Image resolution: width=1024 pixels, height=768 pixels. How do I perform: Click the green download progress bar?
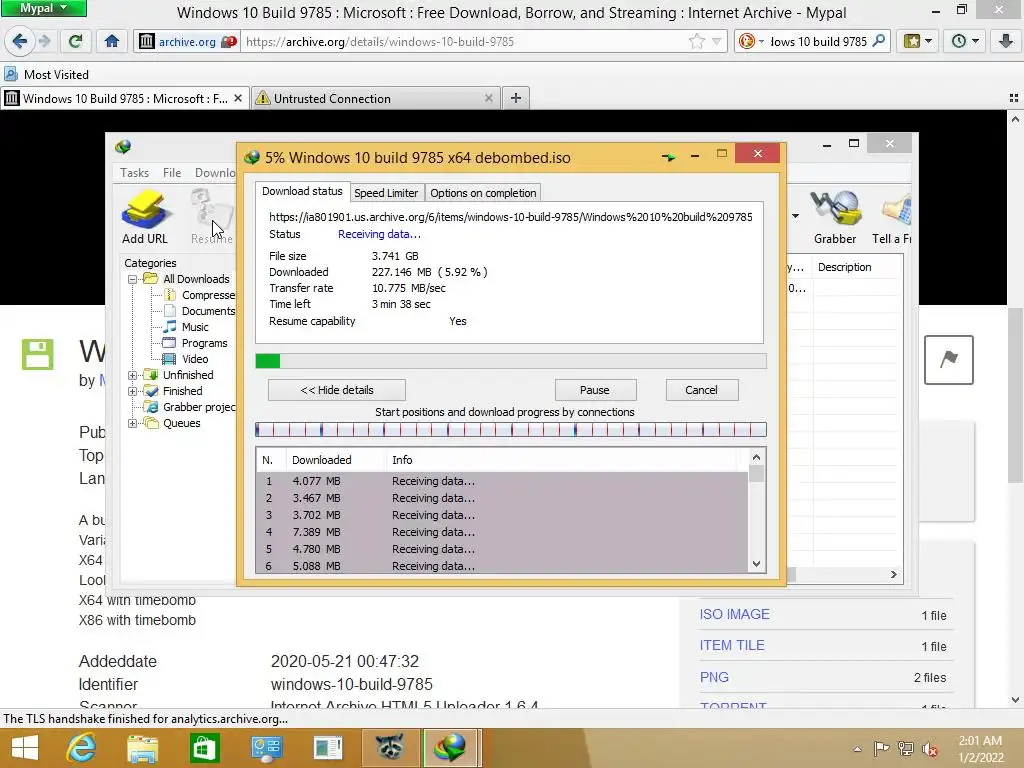[x=511, y=361]
